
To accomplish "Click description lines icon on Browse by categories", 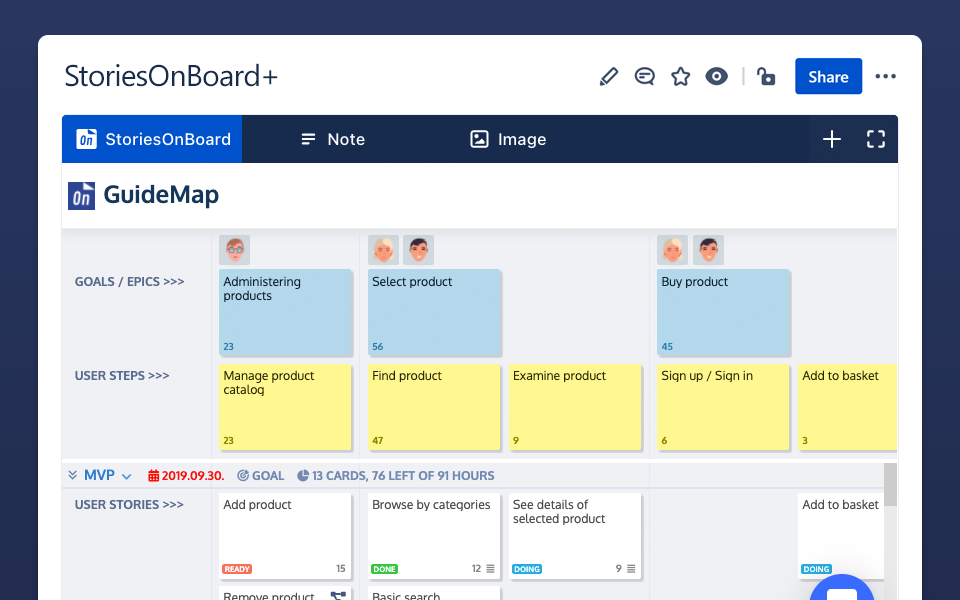I will [490, 569].
